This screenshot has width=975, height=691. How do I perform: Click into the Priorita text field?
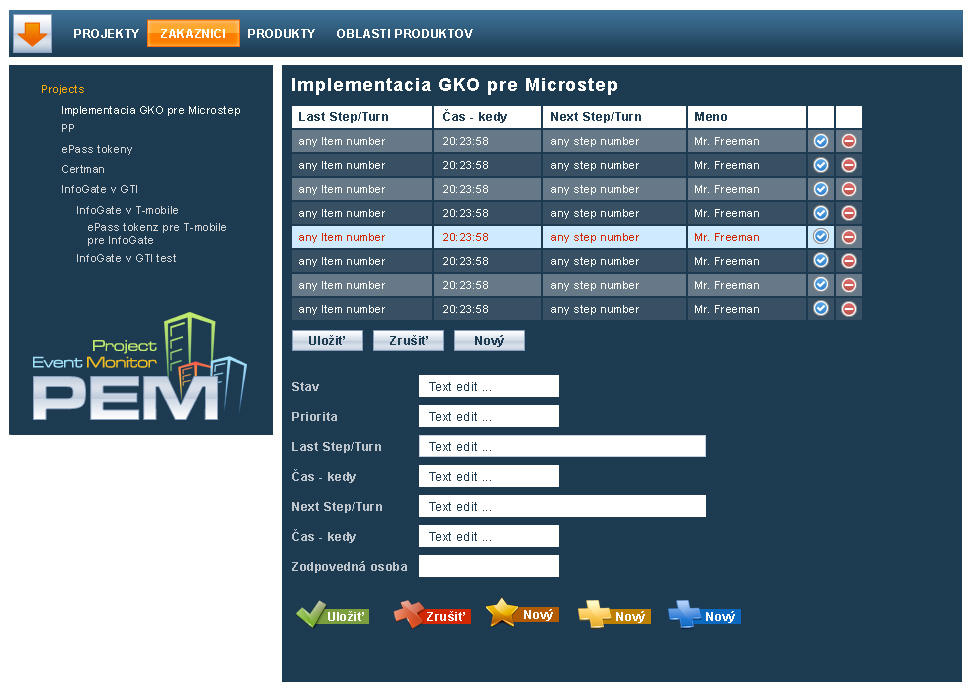(x=489, y=416)
